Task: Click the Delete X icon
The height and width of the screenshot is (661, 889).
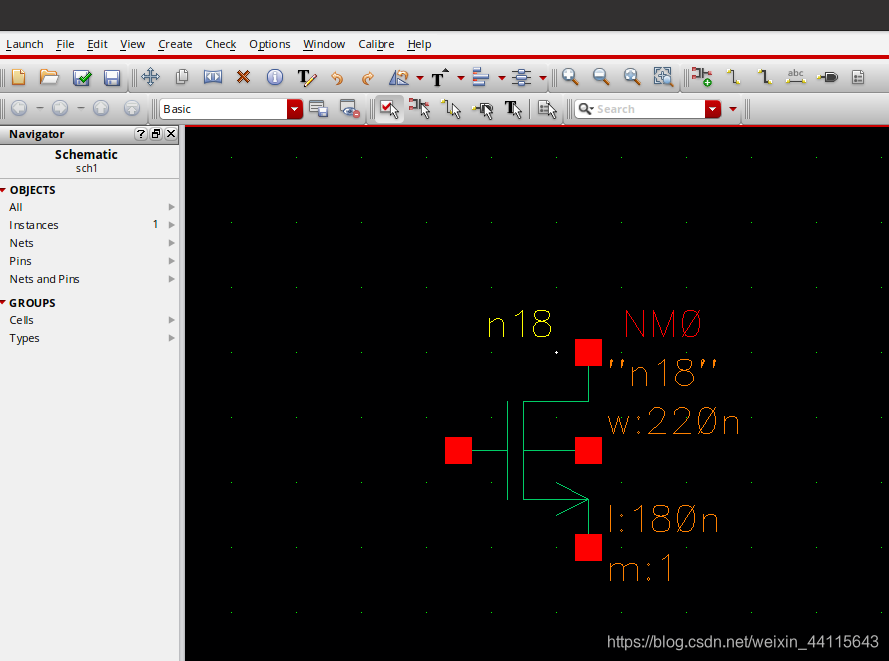Action: (243, 76)
